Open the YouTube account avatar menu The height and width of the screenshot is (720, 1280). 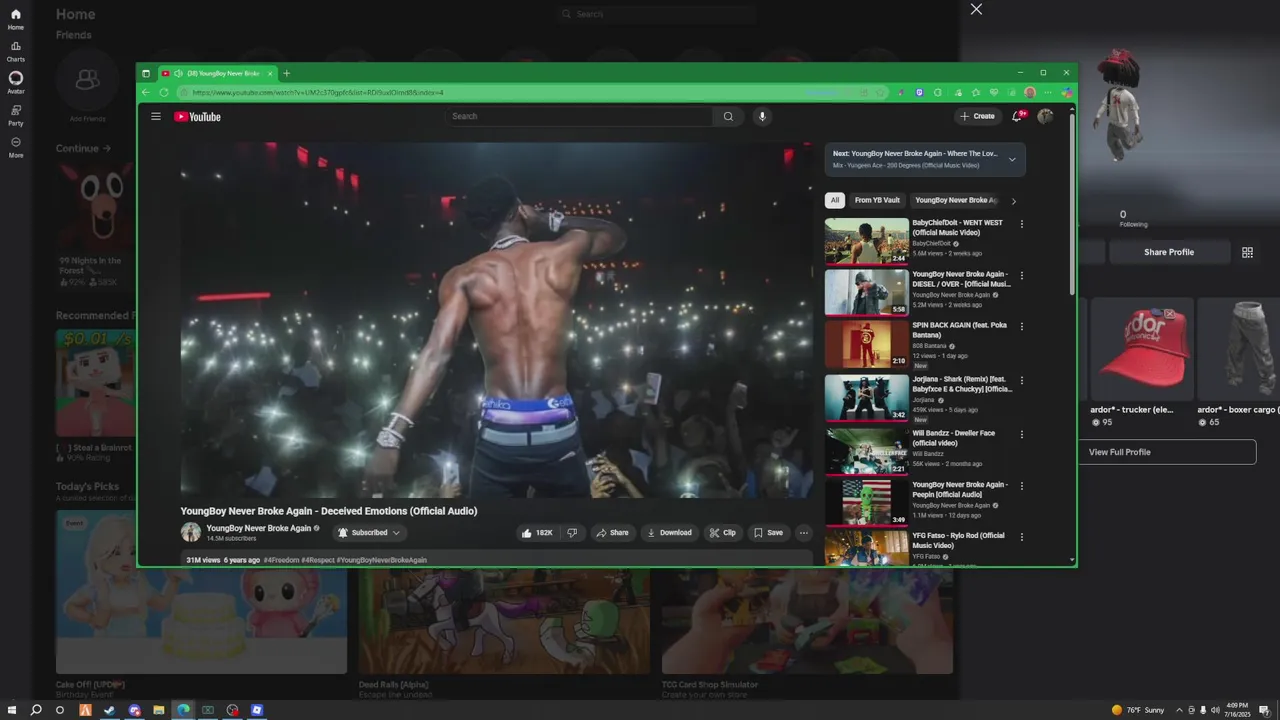pos(1045,116)
